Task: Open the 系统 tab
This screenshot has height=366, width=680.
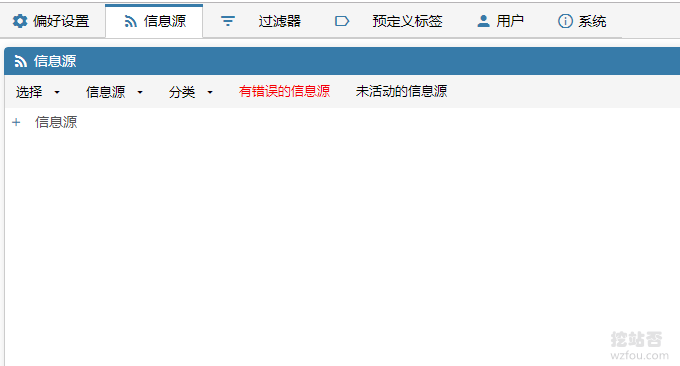Action: pyautogui.click(x=582, y=21)
